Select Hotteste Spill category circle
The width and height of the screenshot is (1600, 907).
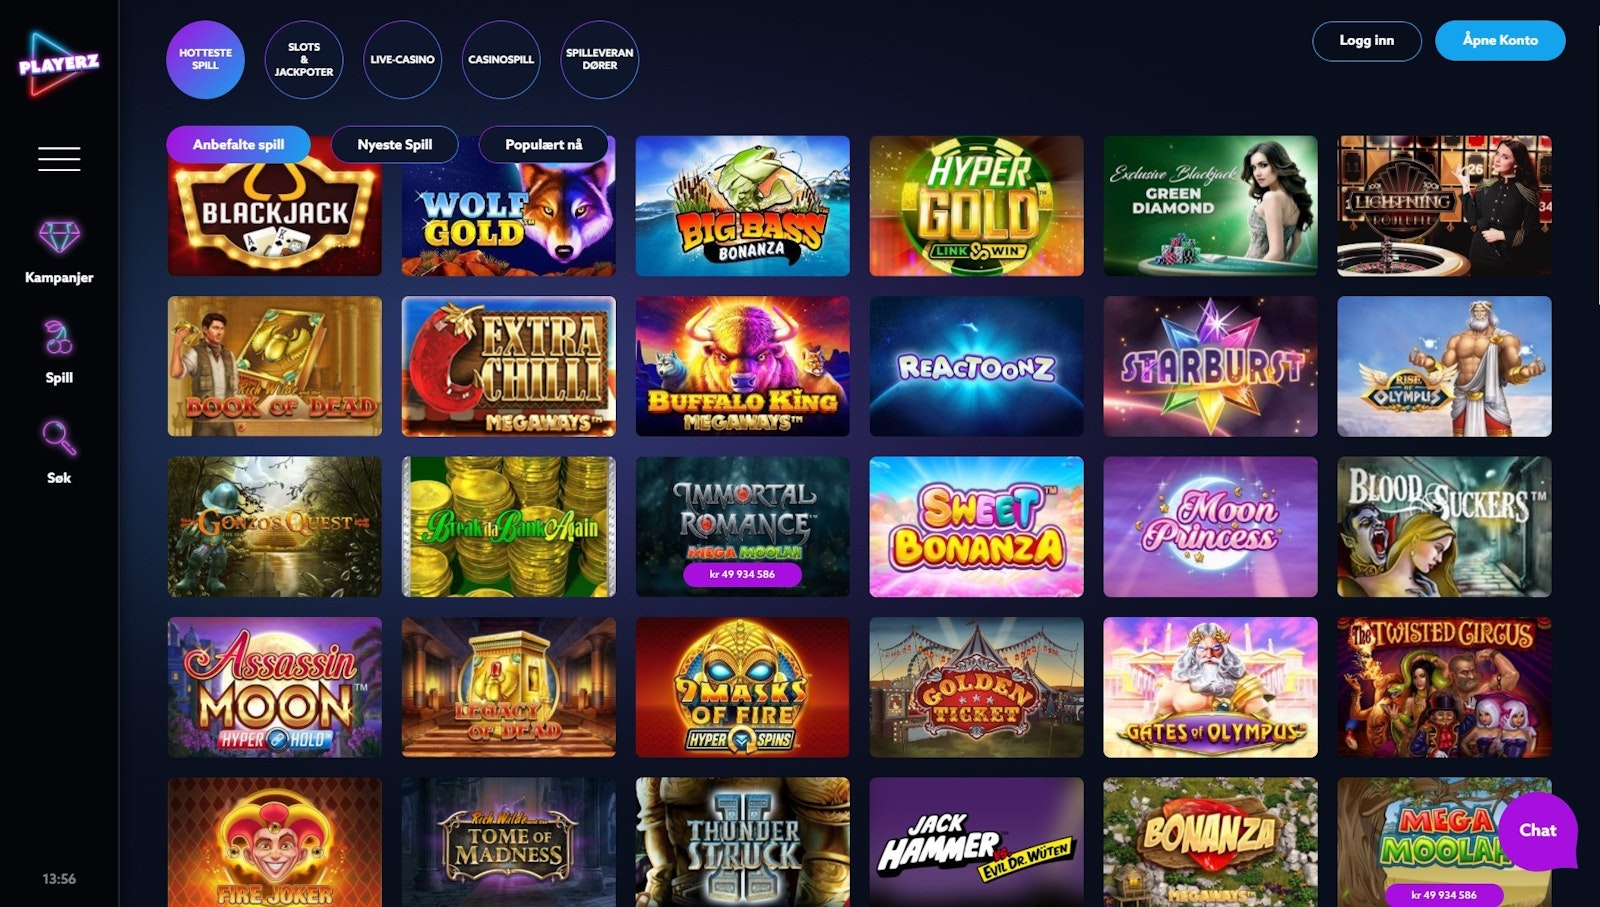point(205,59)
